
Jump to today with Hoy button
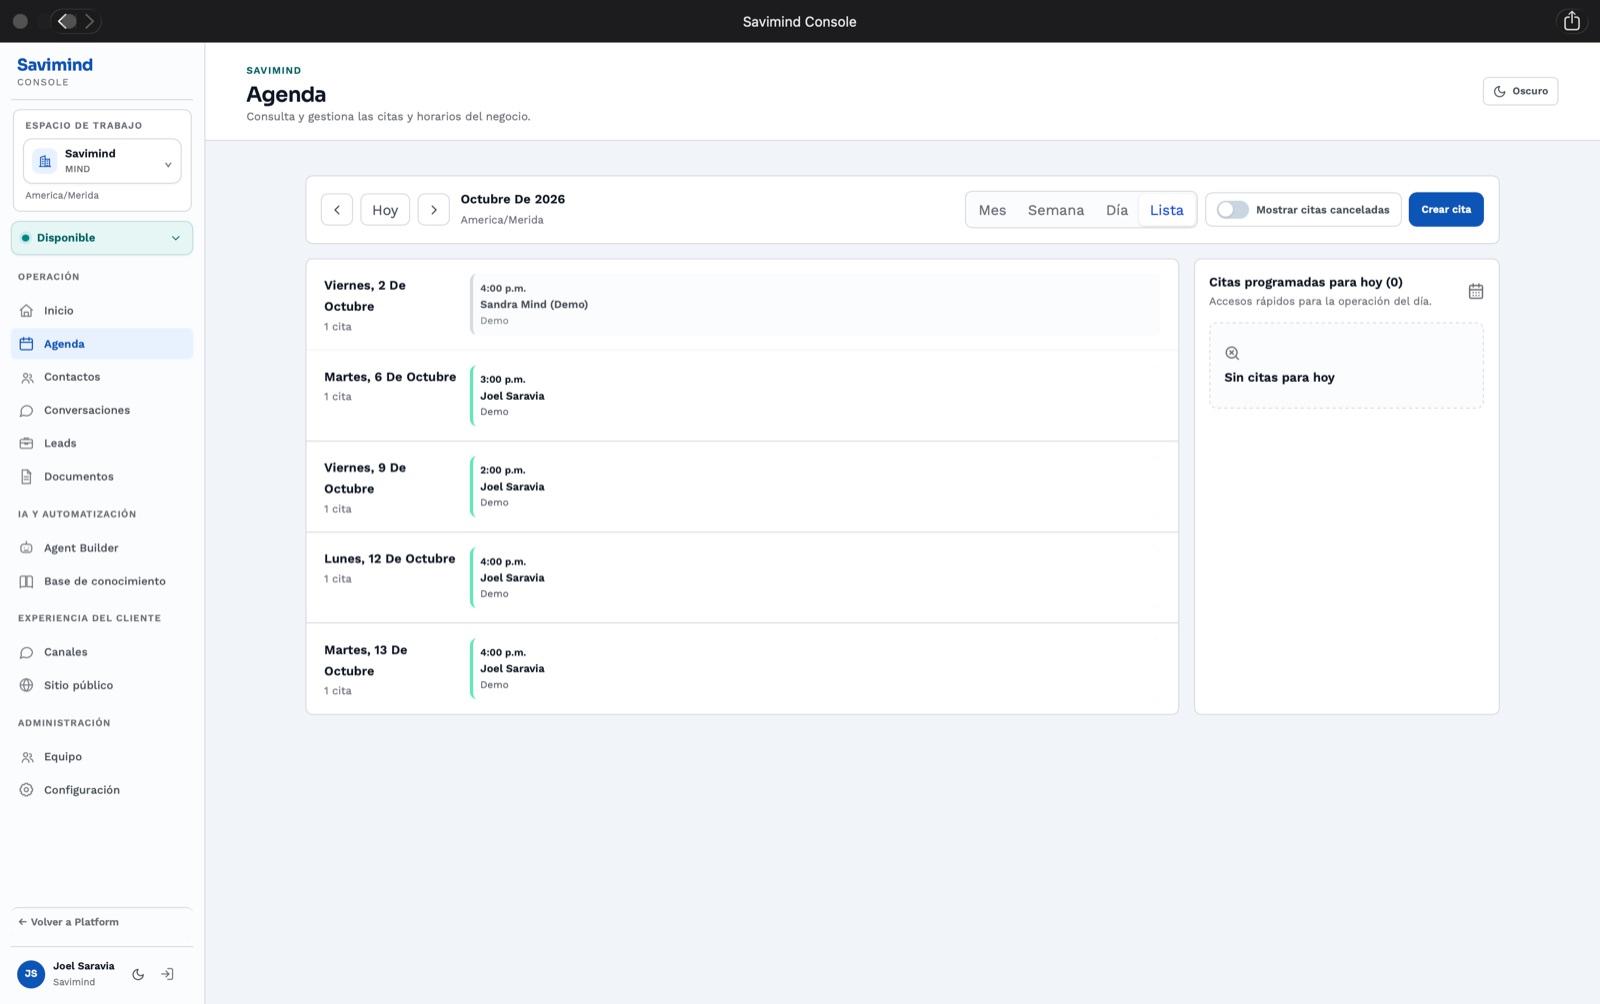[385, 210]
